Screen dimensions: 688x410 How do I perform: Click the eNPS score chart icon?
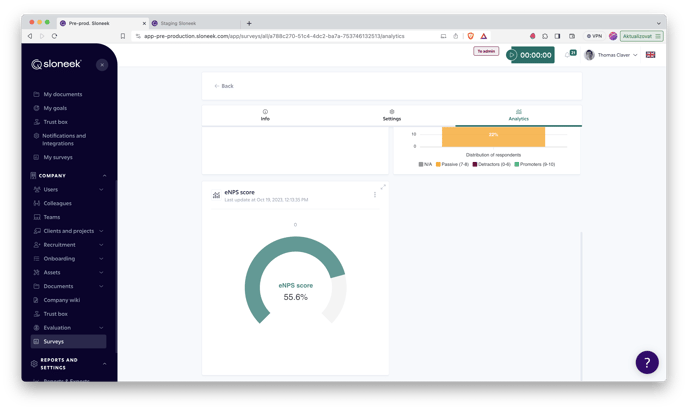(216, 195)
